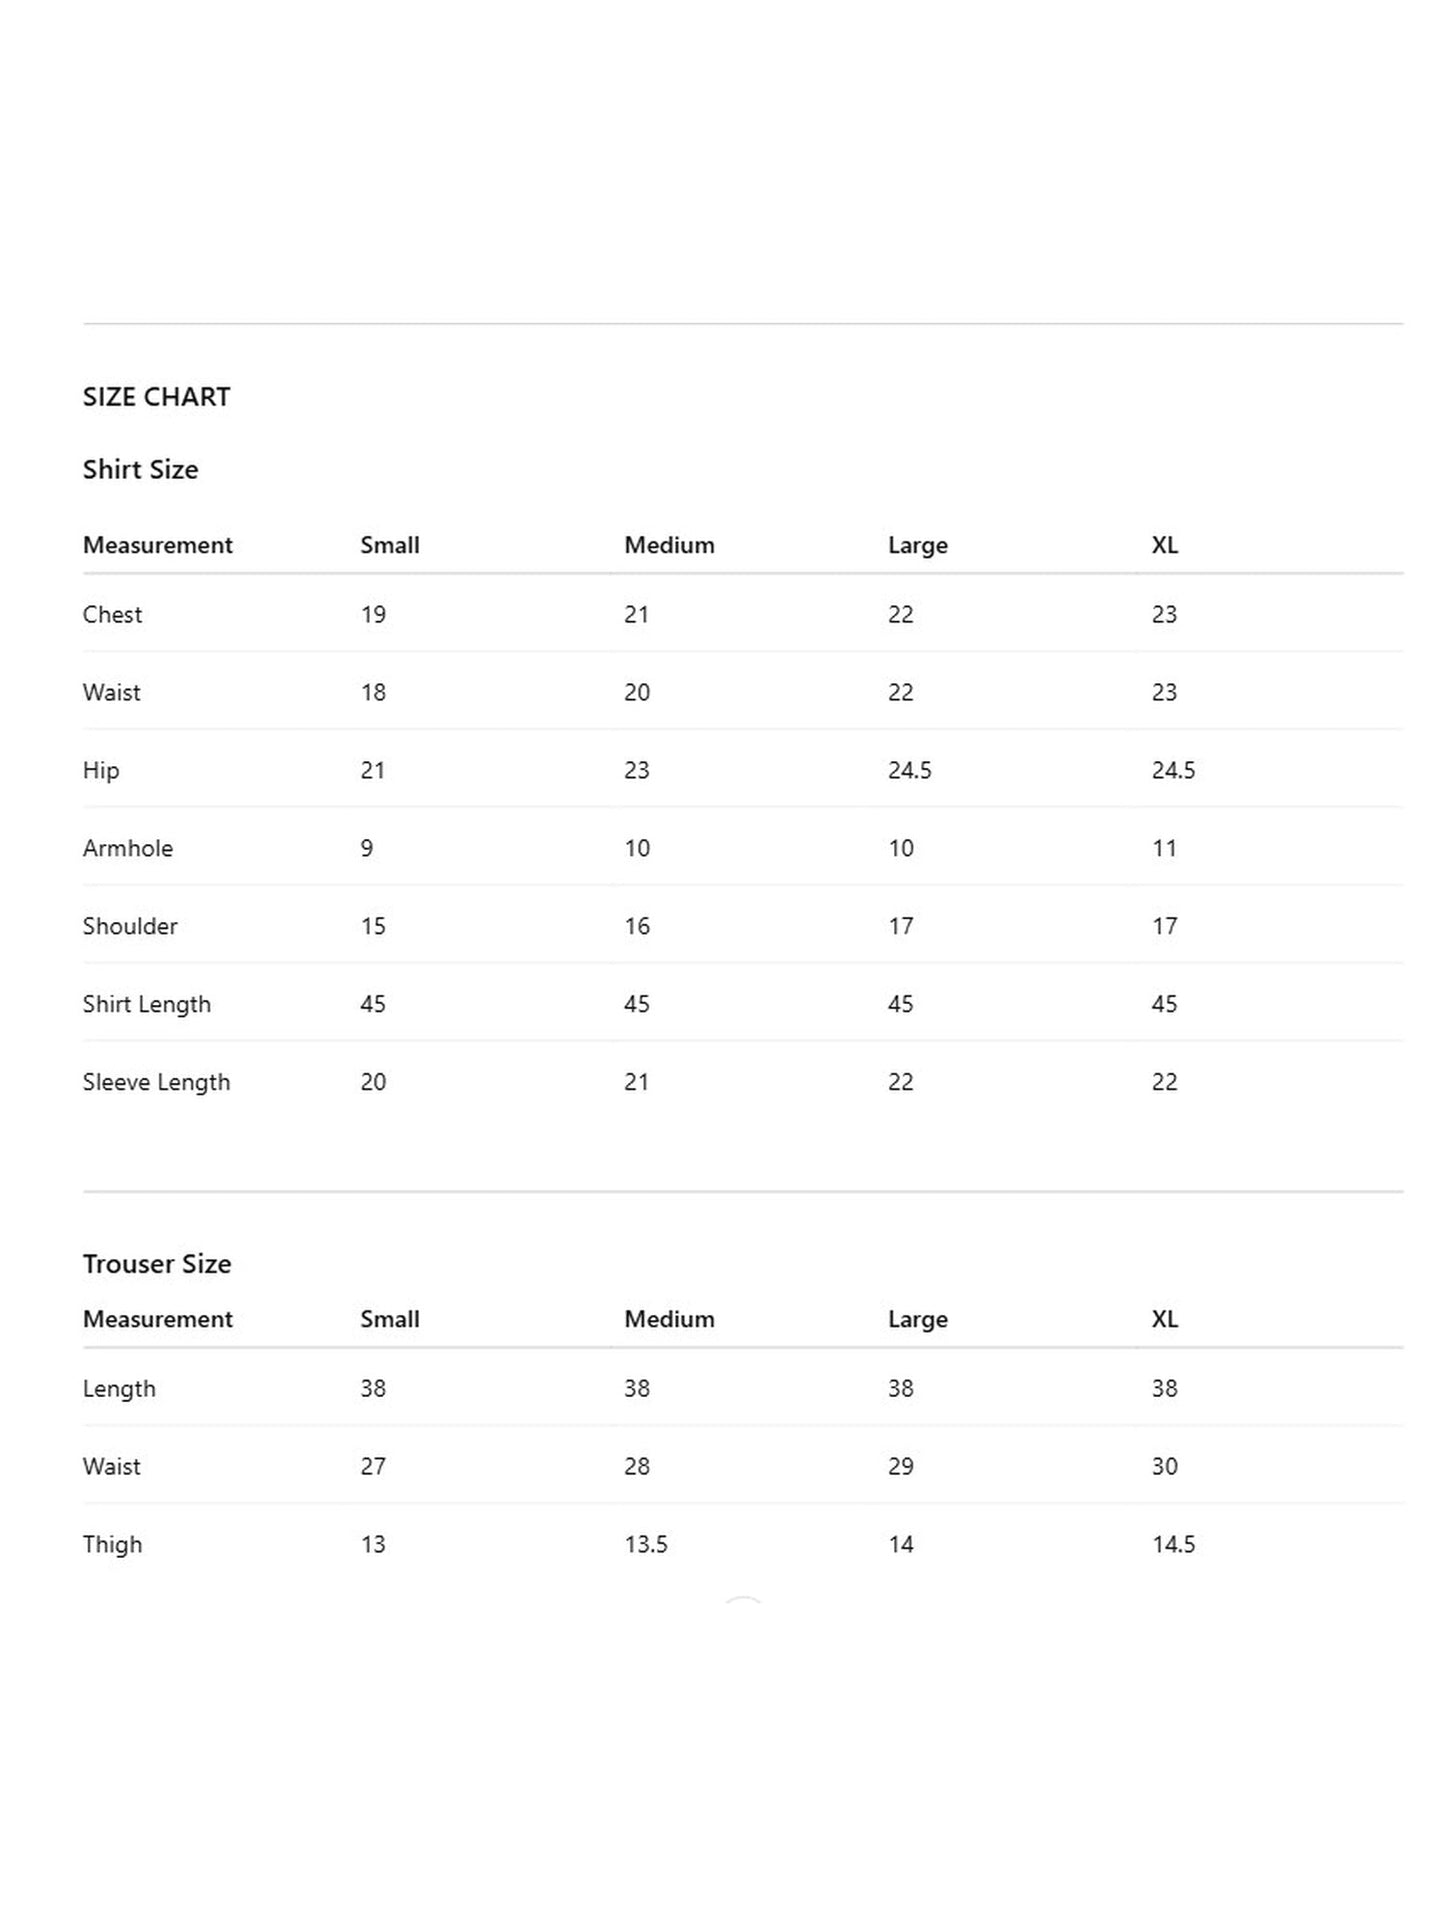The height and width of the screenshot is (1927, 1445).
Task: Click the Hip value 24.5 under XL
Action: point(1174,770)
